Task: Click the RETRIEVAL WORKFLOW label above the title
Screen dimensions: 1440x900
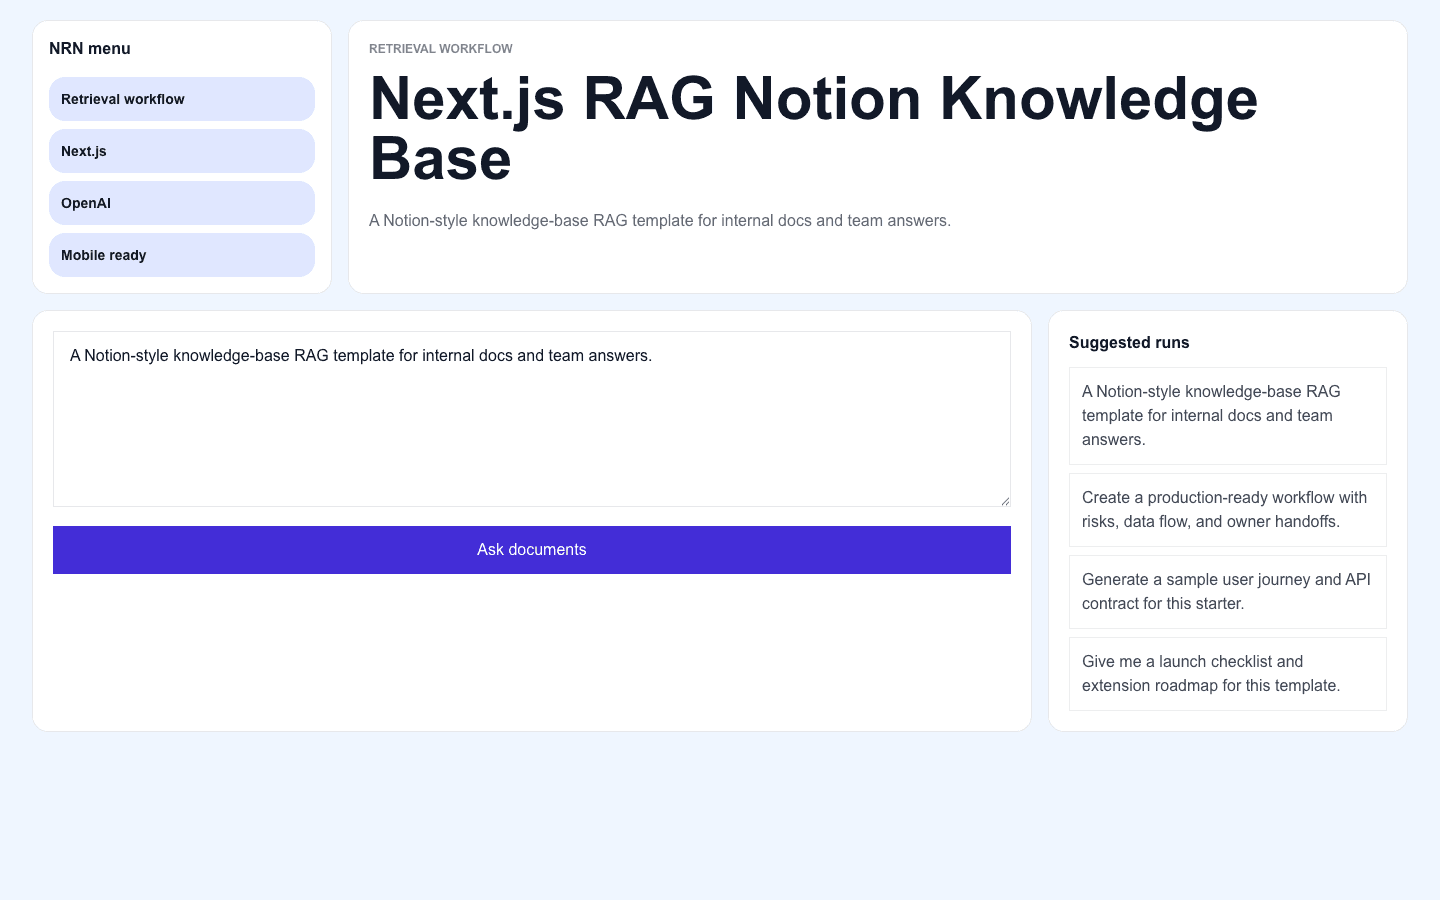Action: [441, 49]
